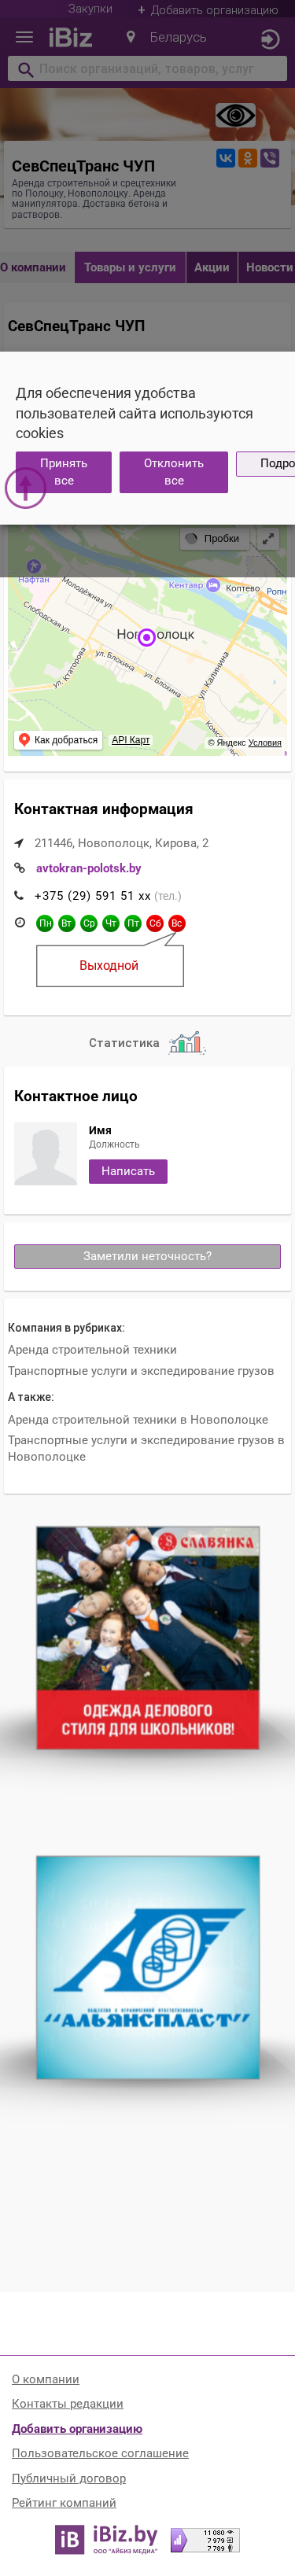
Task: Switch to the Акции tab
Action: [212, 267]
